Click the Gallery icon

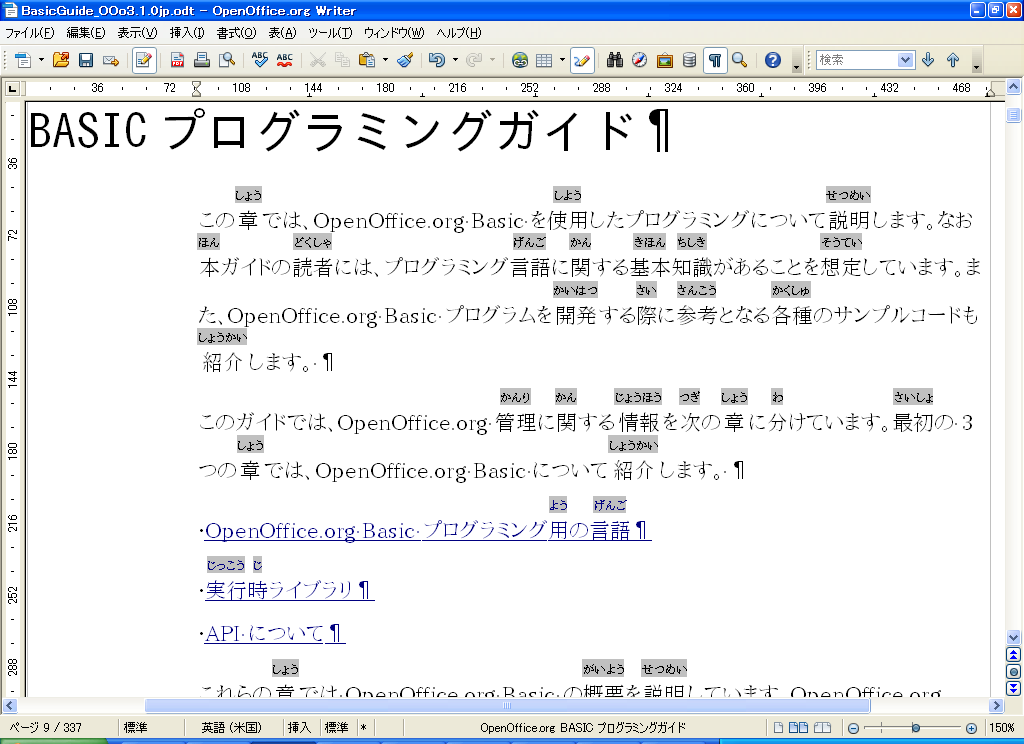[x=665, y=60]
